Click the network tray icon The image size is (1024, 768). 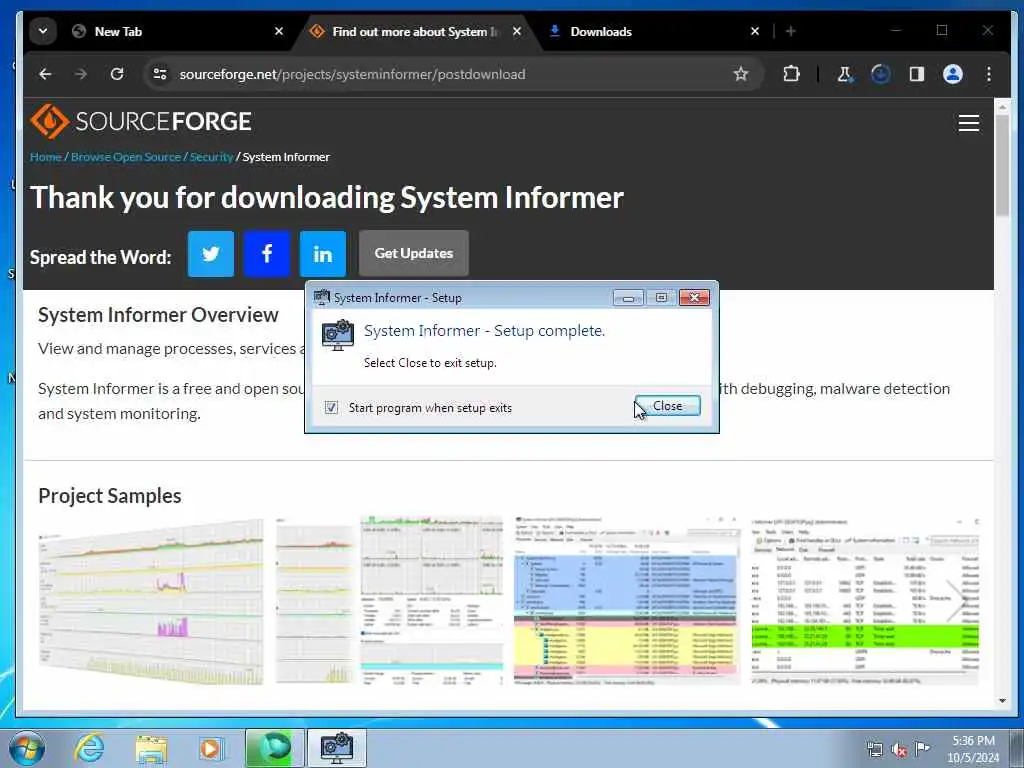tap(874, 750)
